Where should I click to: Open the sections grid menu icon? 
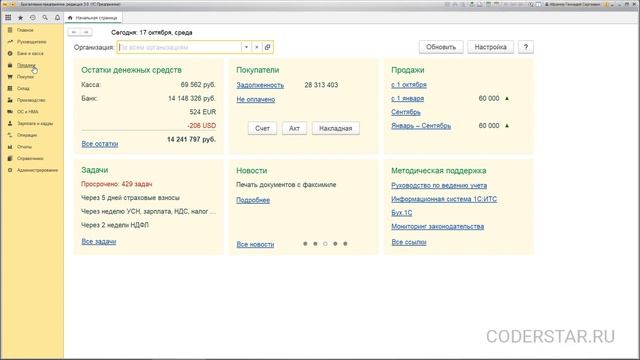tap(8, 18)
